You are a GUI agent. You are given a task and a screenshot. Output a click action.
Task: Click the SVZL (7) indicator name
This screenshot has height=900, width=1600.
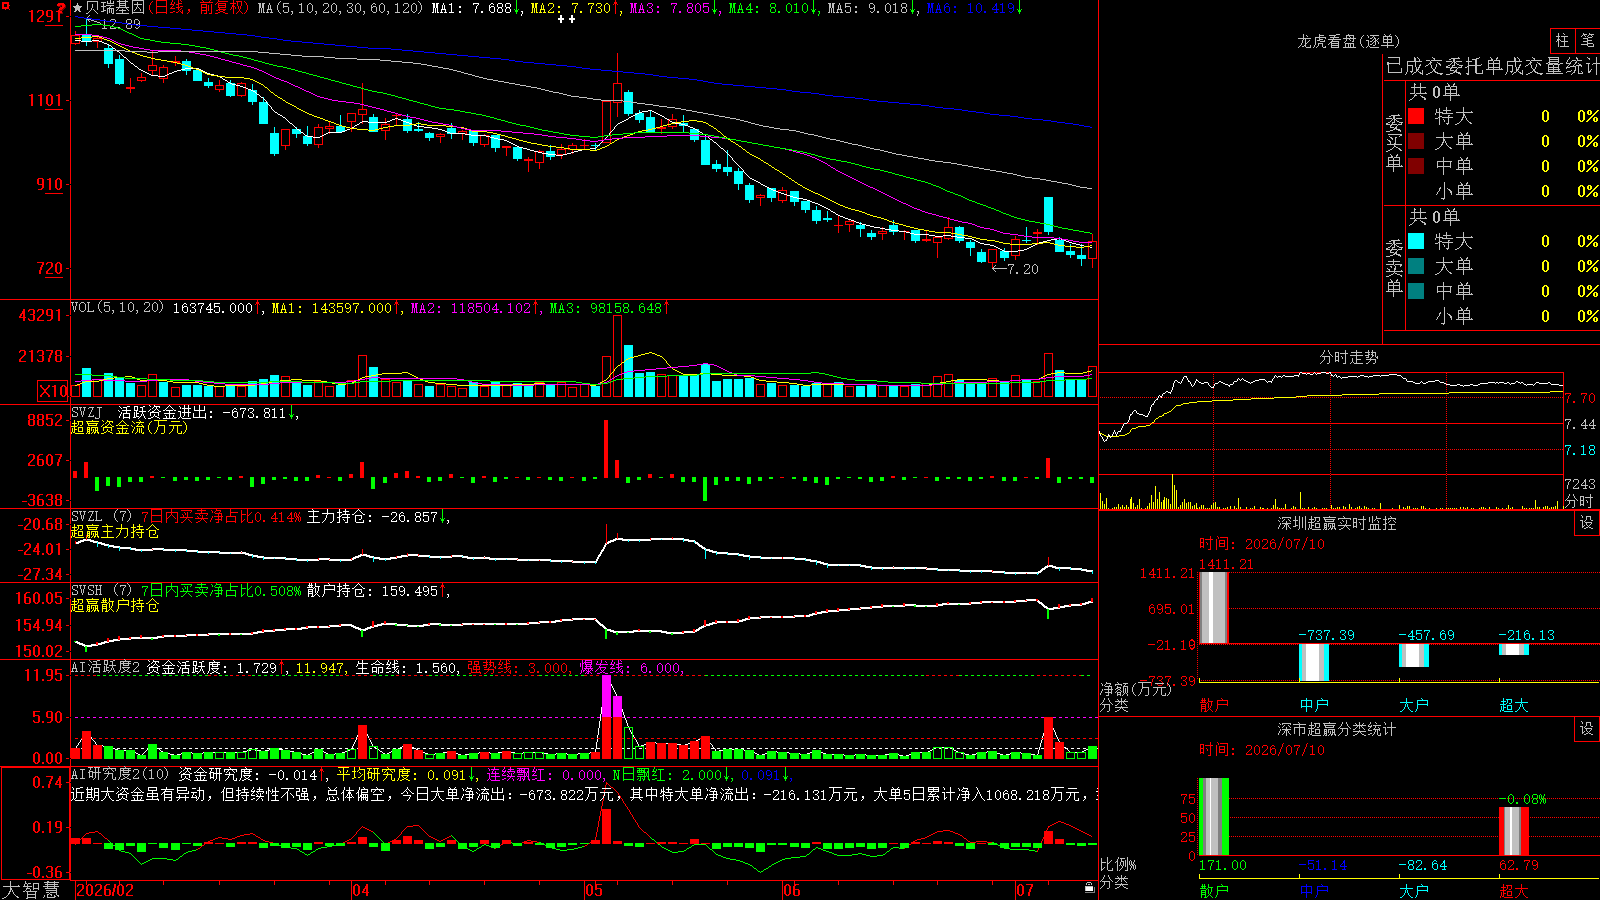pos(101,517)
